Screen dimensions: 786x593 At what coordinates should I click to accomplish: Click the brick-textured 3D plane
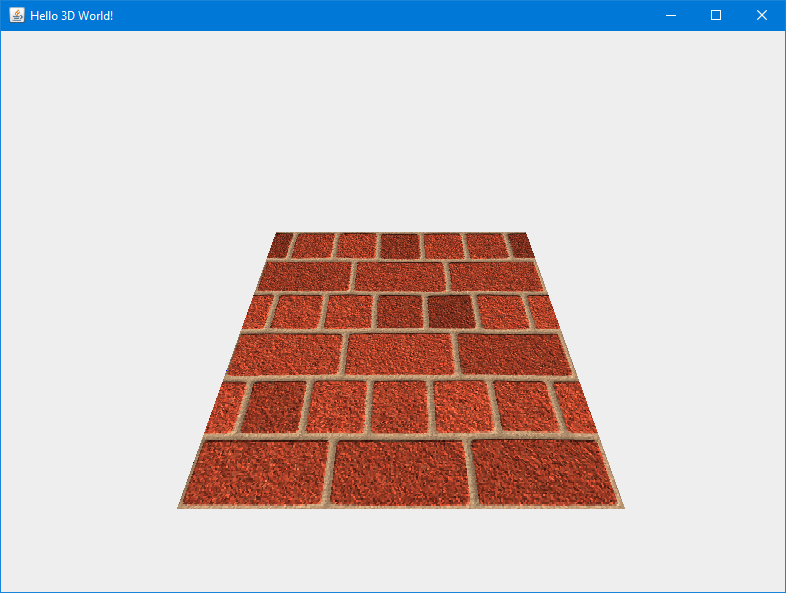(401, 370)
